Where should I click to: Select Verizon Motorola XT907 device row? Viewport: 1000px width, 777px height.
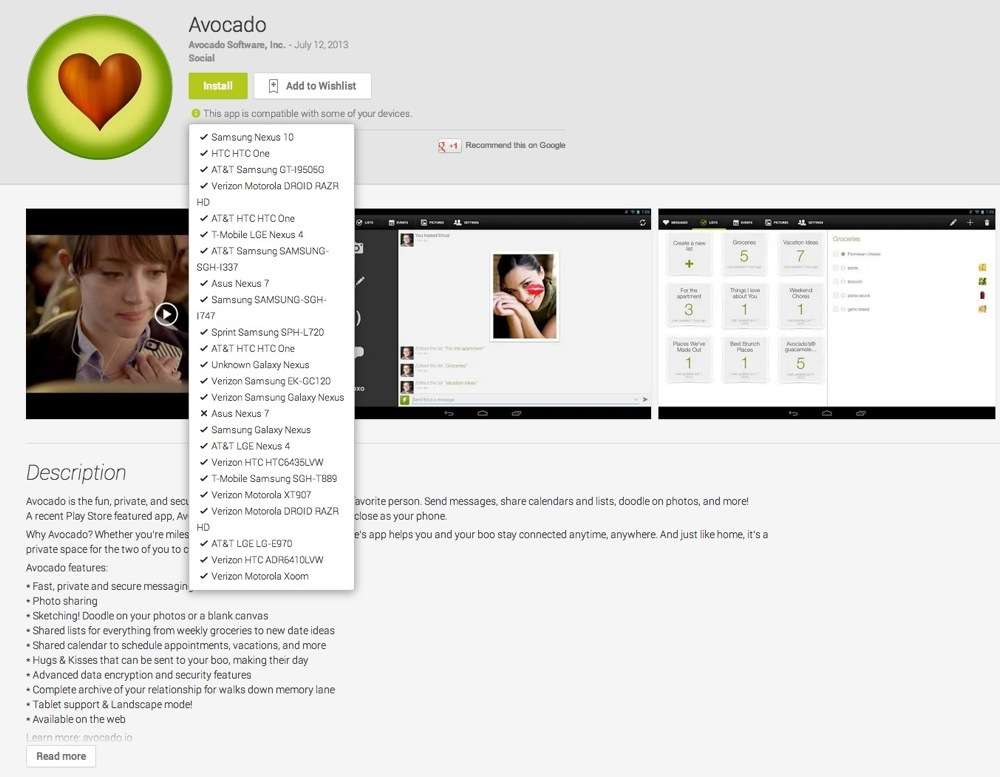(x=255, y=494)
